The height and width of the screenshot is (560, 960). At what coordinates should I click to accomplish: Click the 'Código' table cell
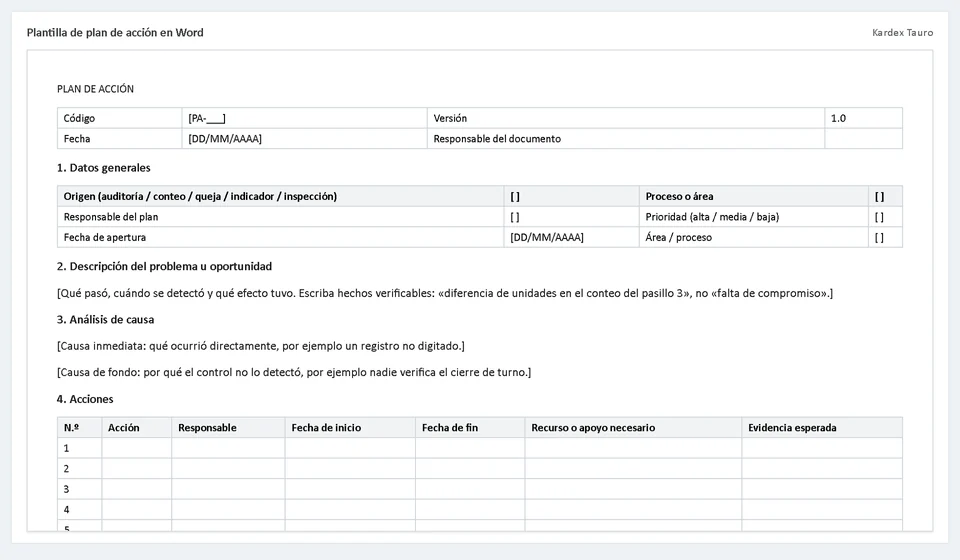(x=119, y=118)
